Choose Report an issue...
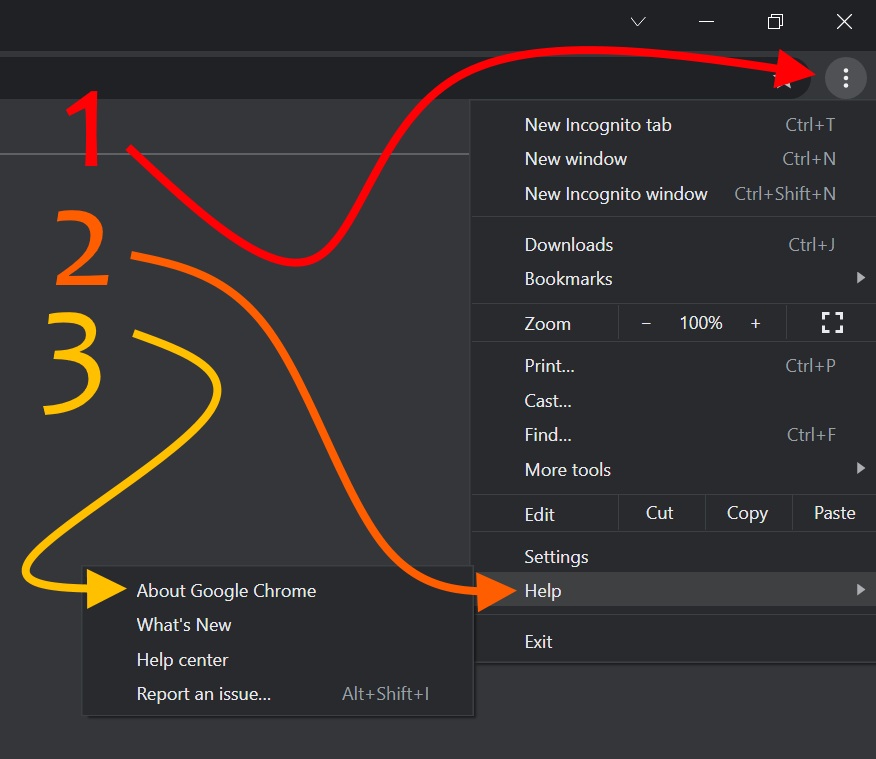876x759 pixels. click(278, 694)
